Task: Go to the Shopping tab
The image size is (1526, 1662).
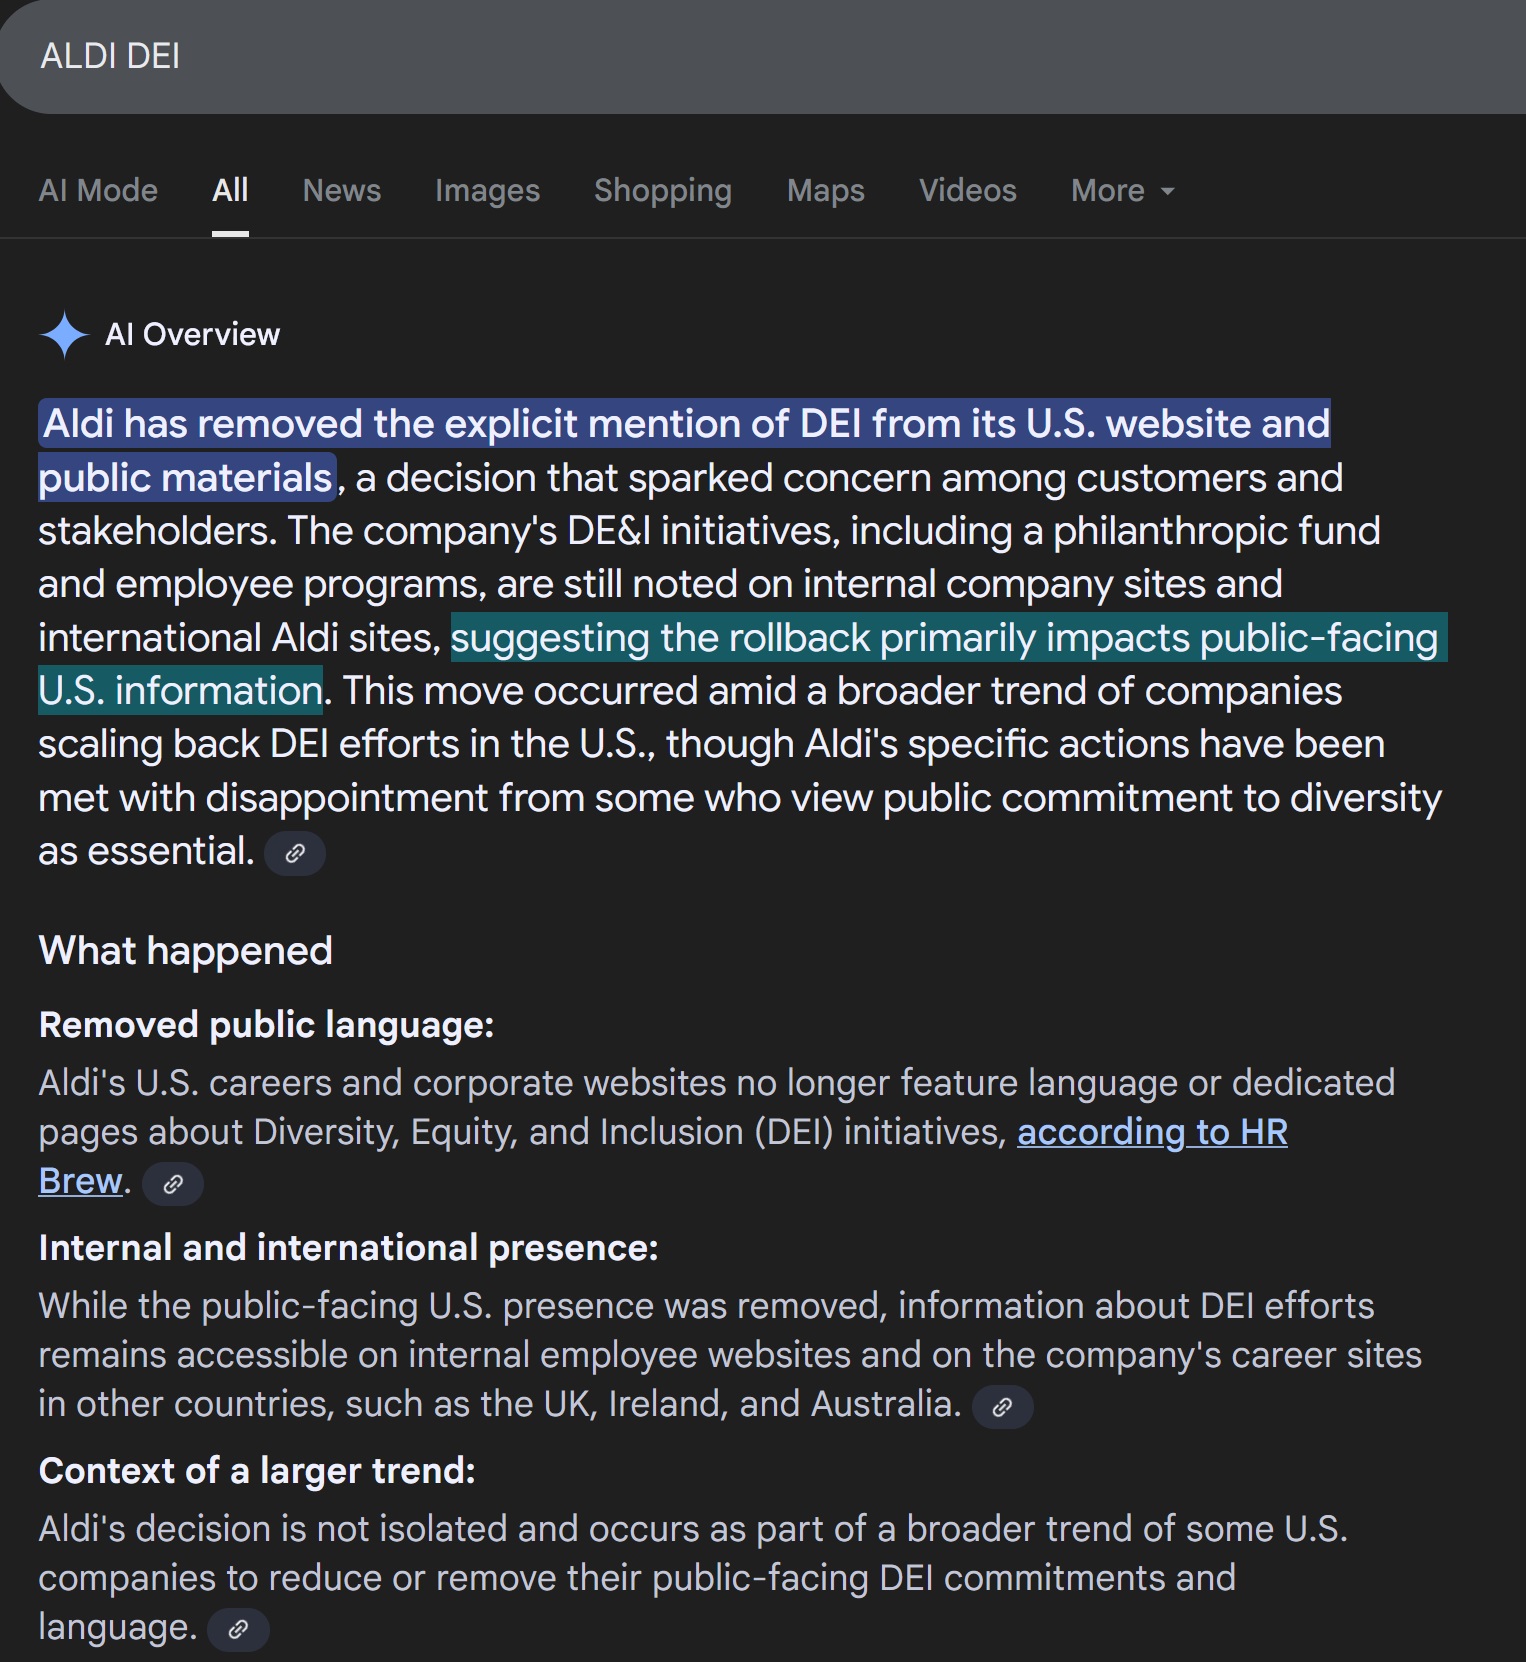Action: point(663,190)
